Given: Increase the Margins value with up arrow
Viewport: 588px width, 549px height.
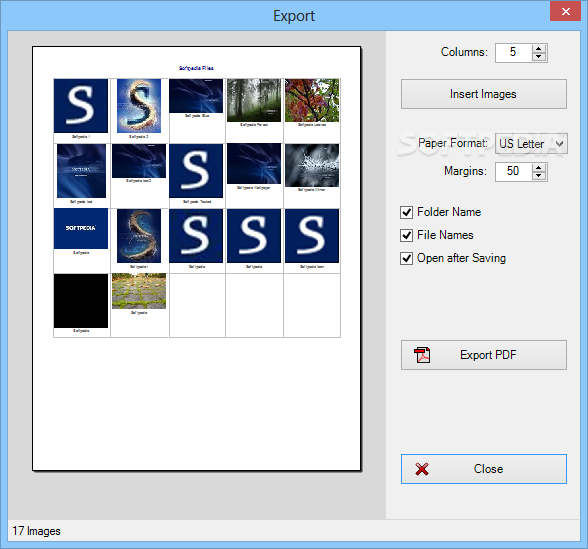Looking at the screenshot, I should tap(539, 168).
